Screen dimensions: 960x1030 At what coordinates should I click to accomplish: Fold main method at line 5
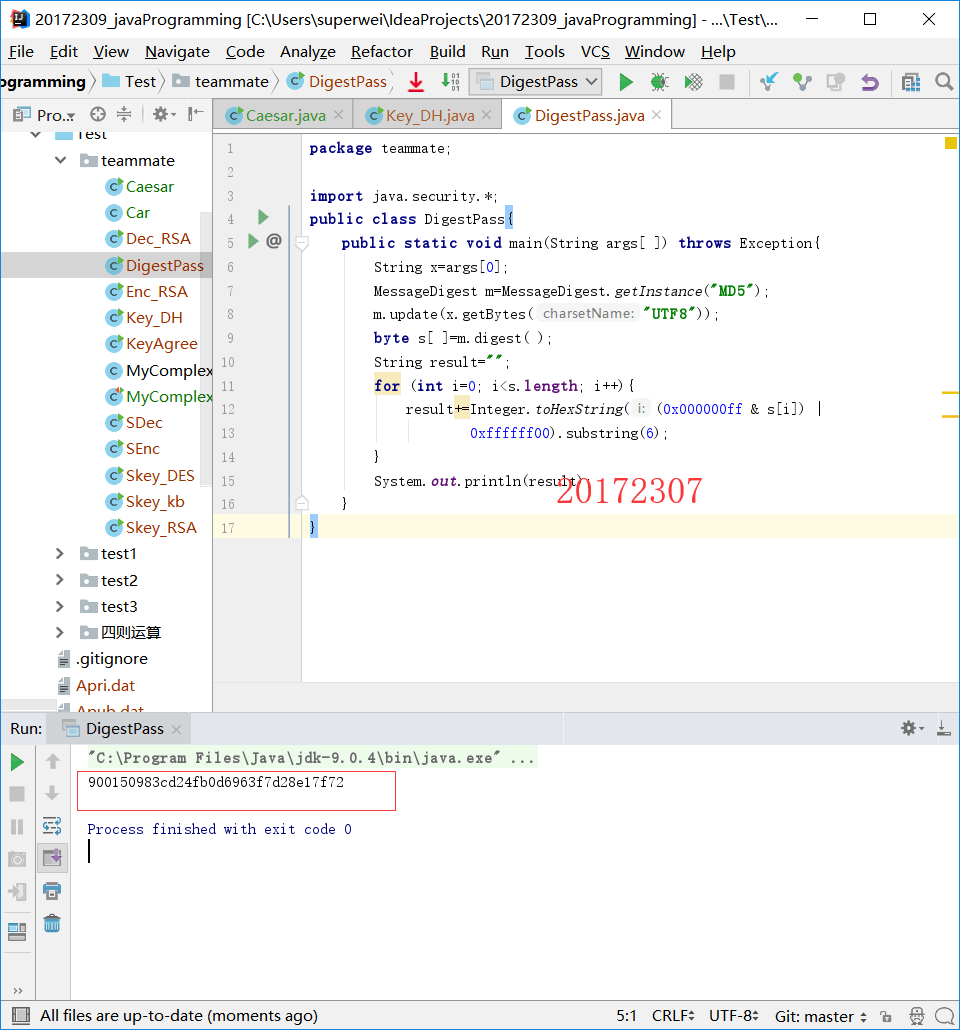(302, 243)
